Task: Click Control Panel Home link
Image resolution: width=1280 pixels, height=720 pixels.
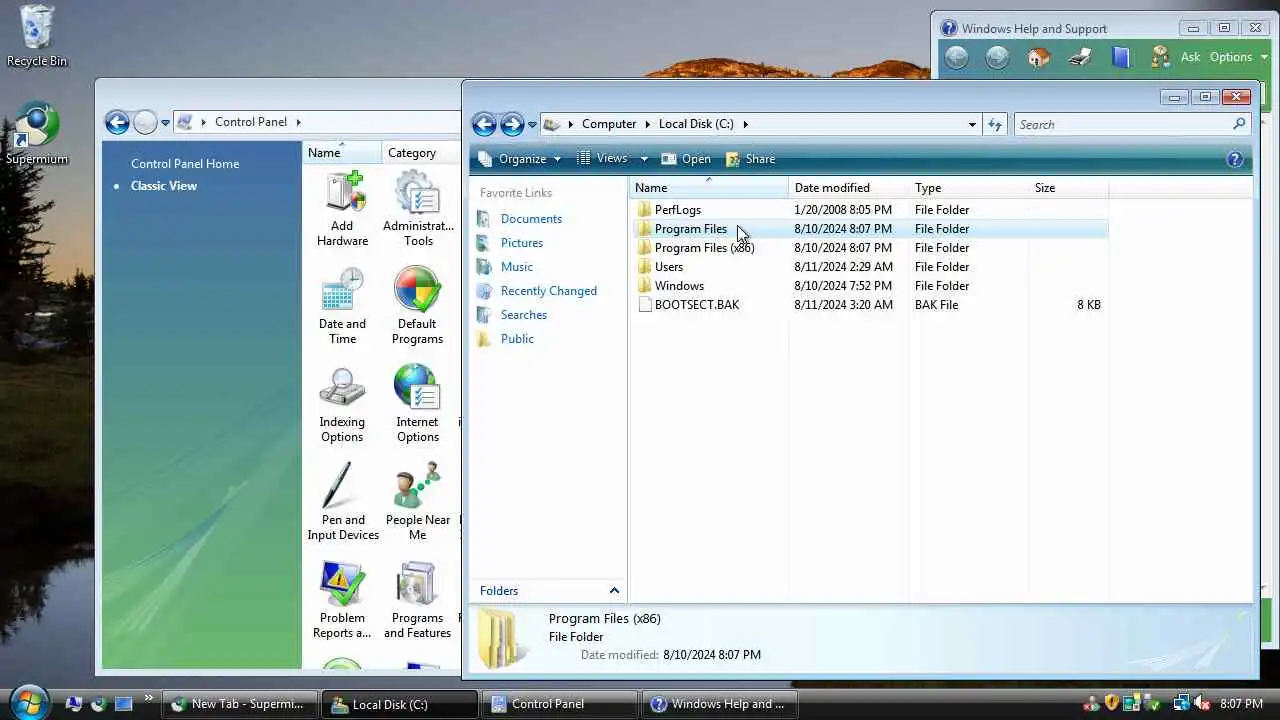Action: coord(185,164)
